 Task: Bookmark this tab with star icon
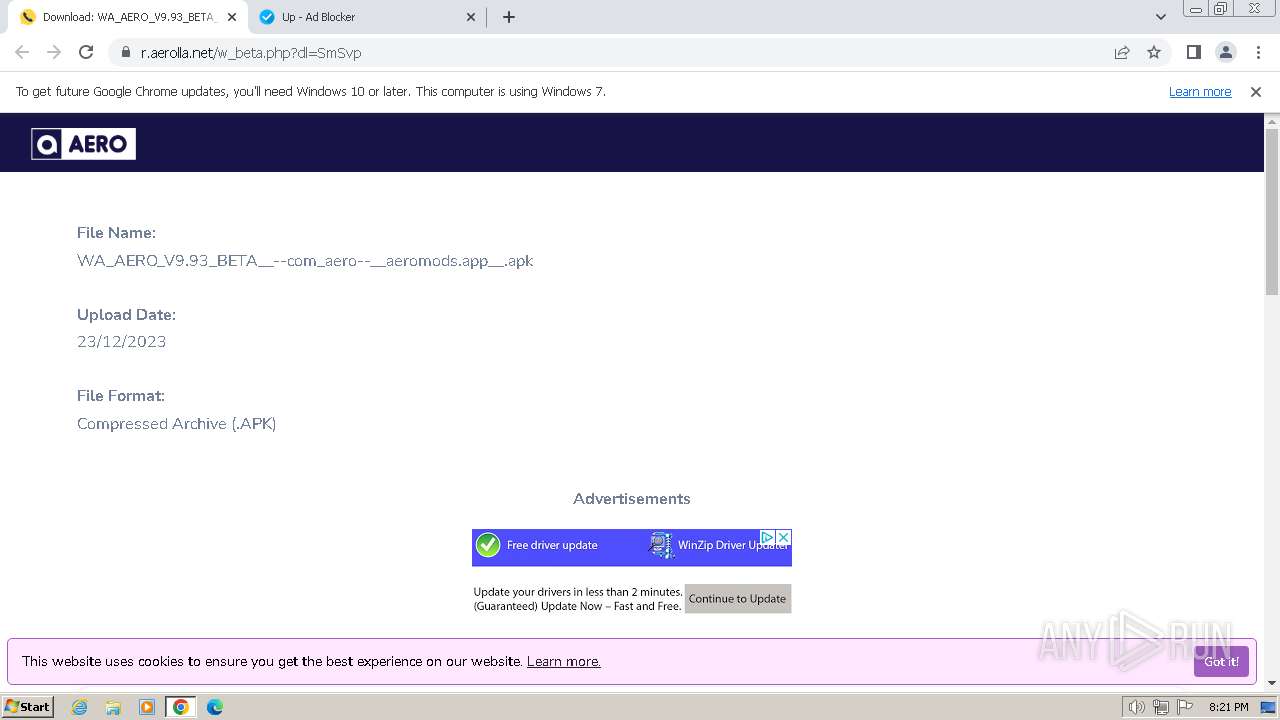click(1154, 52)
